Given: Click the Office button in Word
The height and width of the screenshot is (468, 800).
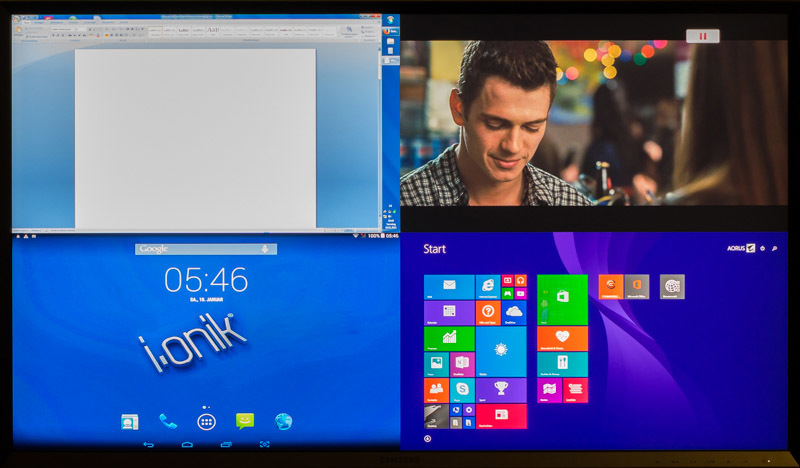Looking at the screenshot, I should (17, 20).
